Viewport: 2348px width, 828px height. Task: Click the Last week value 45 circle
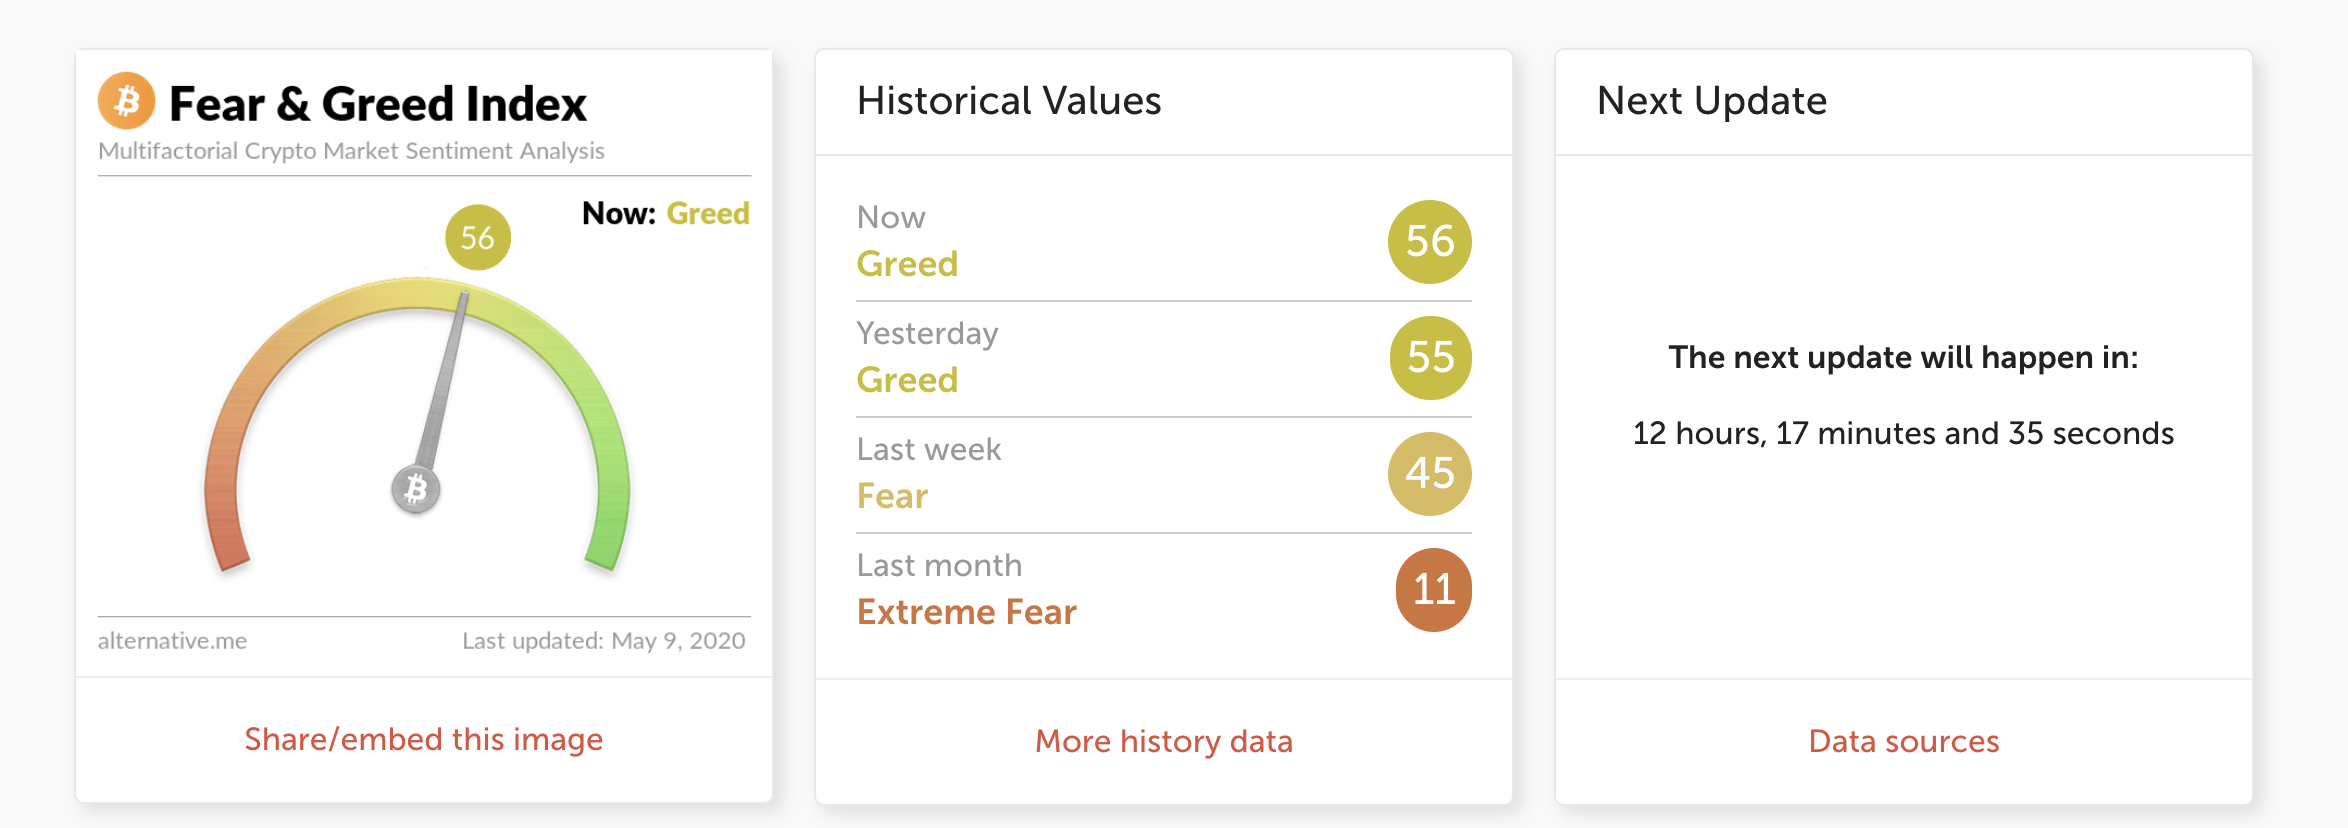1430,473
